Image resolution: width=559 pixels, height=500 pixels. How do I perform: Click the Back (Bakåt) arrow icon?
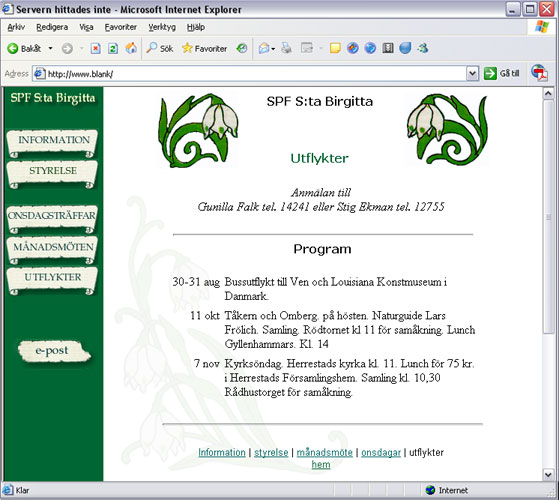point(13,48)
